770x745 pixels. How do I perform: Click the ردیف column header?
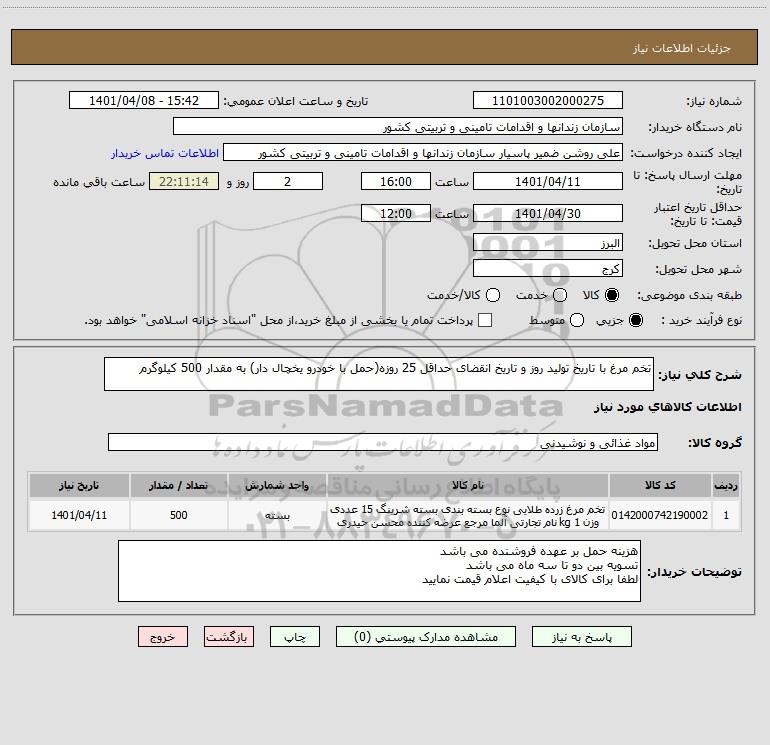click(x=726, y=485)
